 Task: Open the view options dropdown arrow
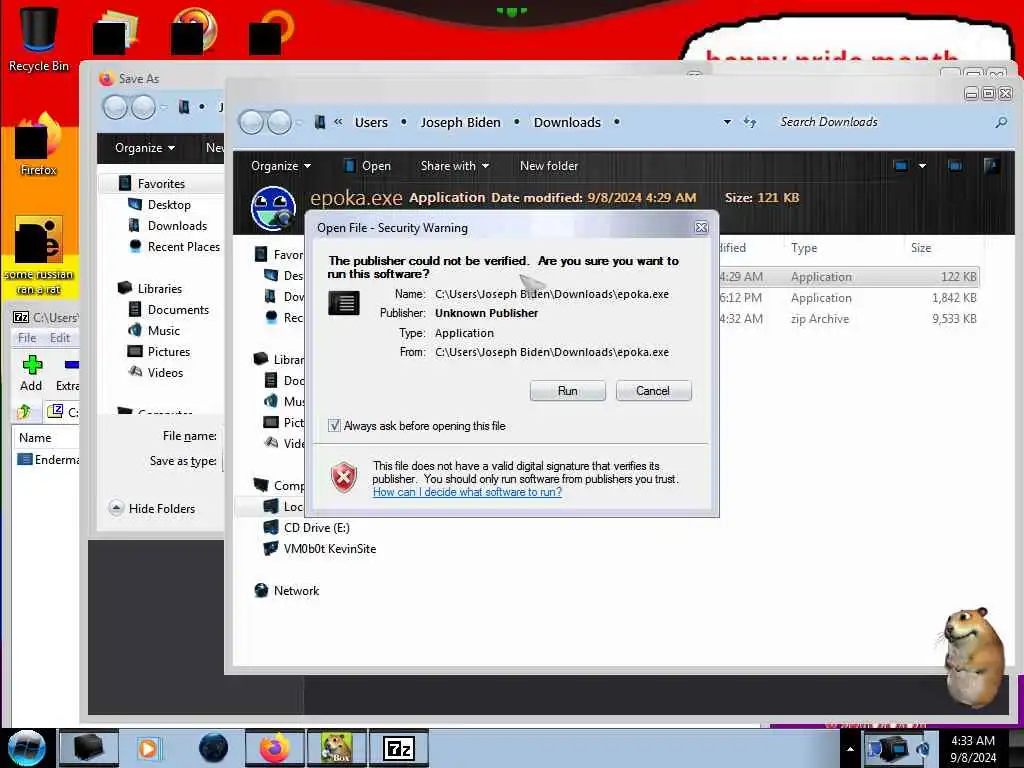pos(922,166)
